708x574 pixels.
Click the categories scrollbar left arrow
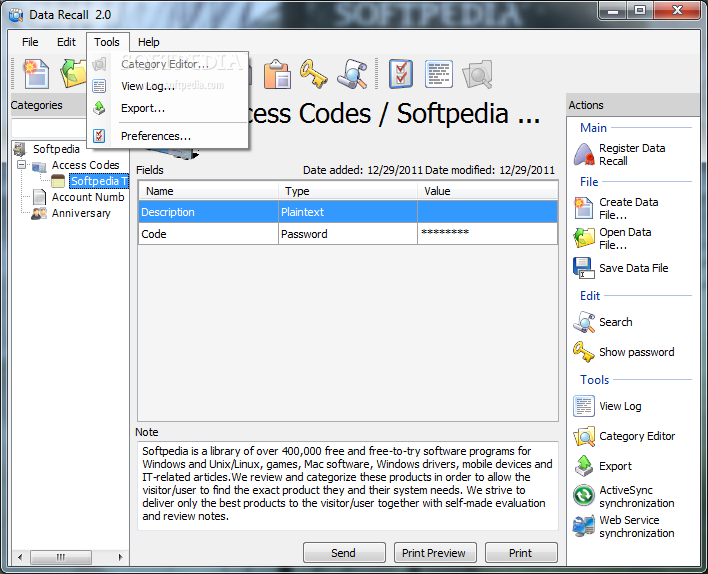20,557
